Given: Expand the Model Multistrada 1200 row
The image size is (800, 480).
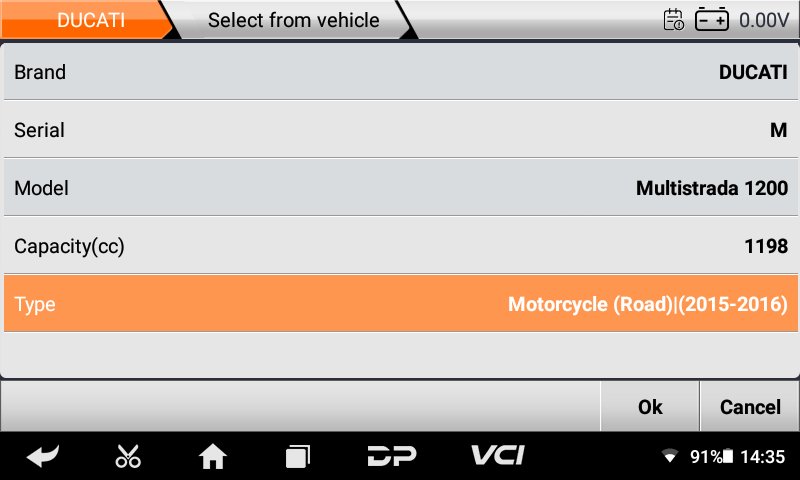Looking at the screenshot, I should 400,188.
